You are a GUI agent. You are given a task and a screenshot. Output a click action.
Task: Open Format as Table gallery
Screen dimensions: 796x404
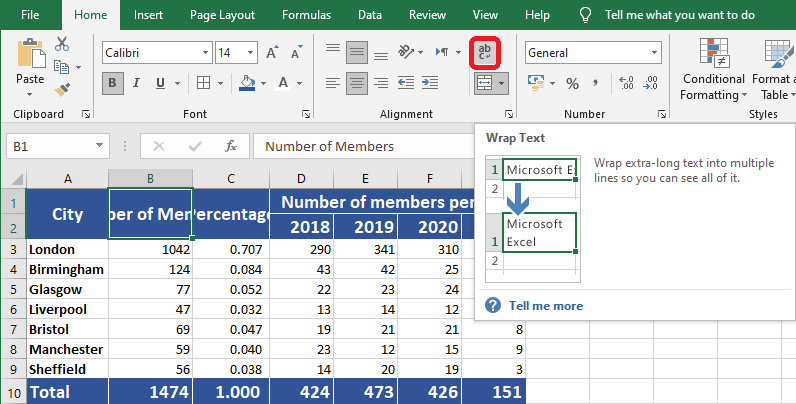click(774, 69)
